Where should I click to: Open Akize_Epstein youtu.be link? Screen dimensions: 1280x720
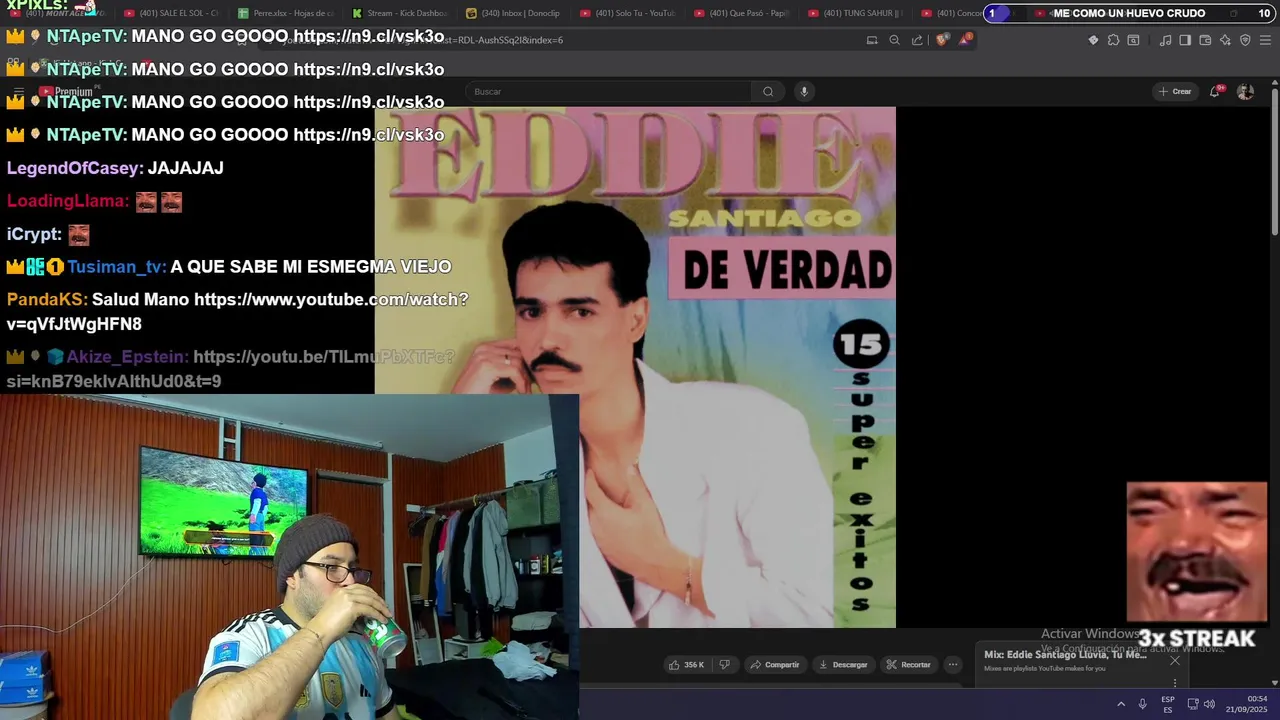coord(230,369)
